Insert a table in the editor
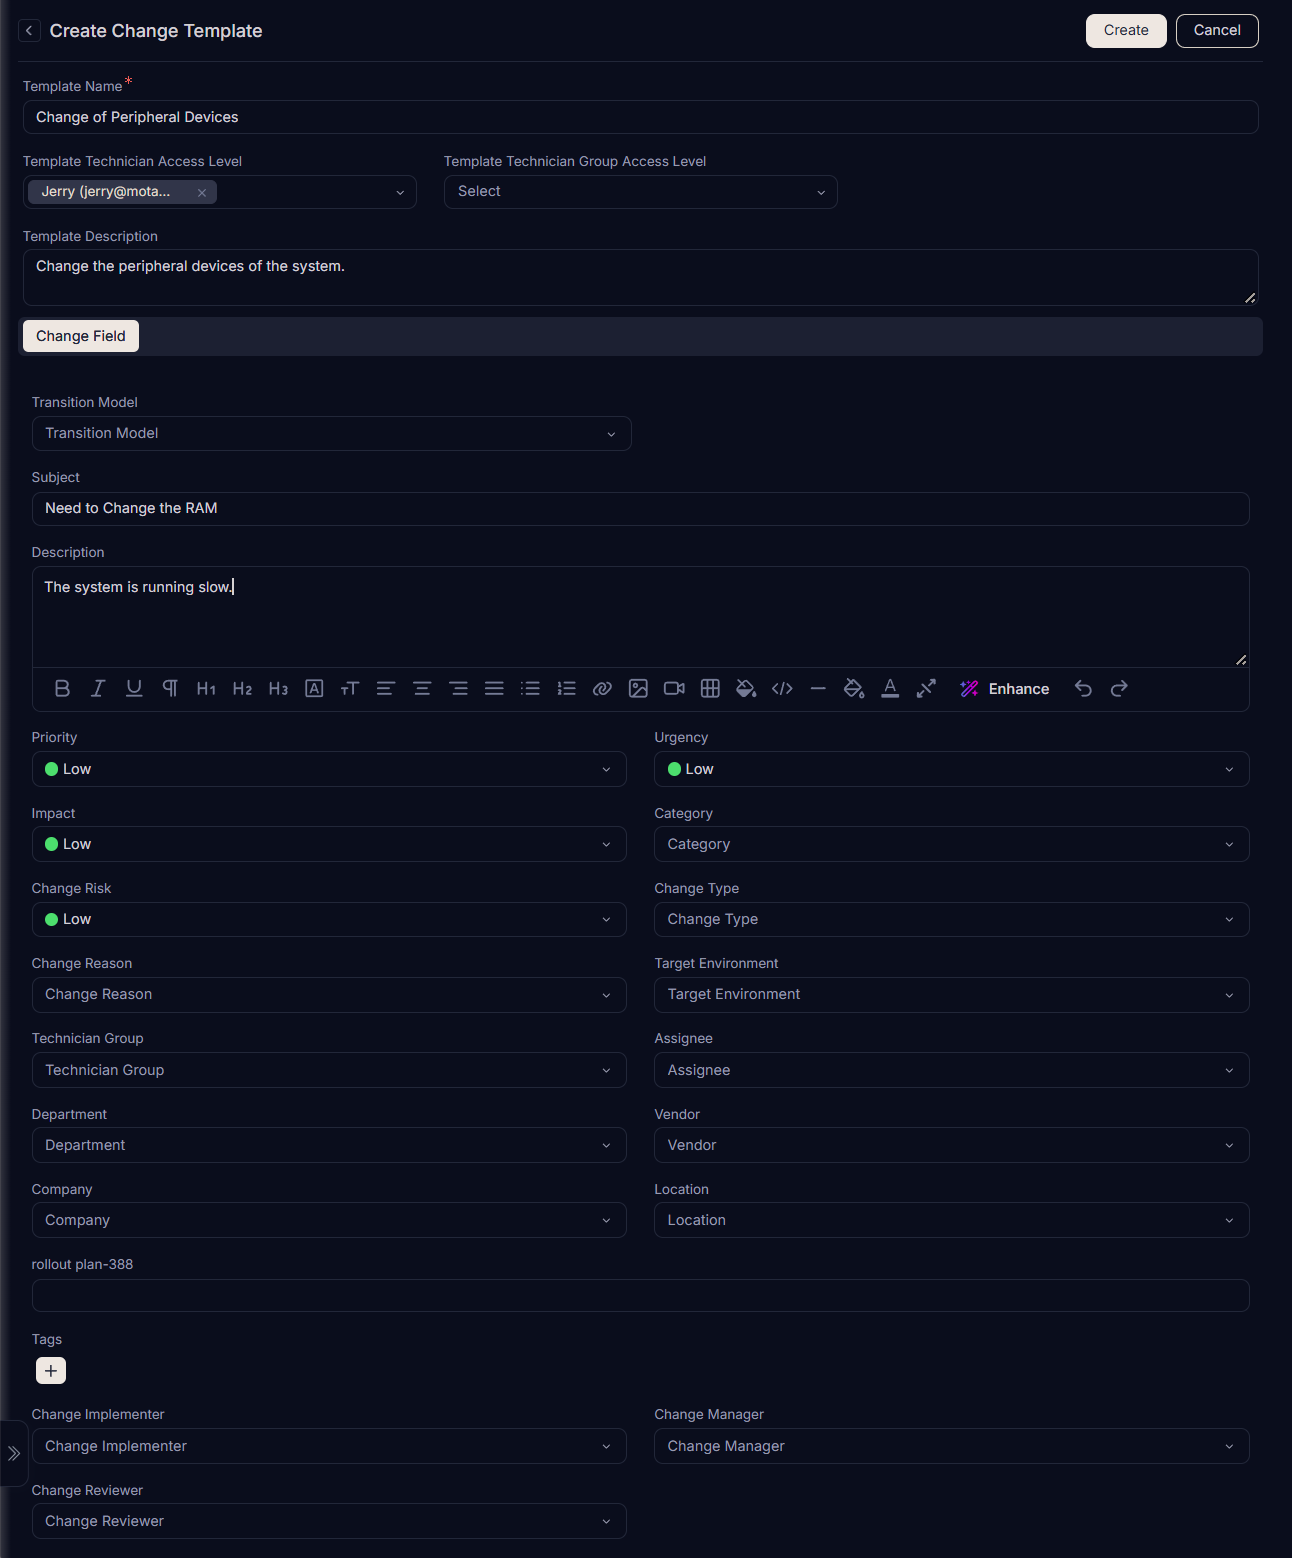 (710, 688)
